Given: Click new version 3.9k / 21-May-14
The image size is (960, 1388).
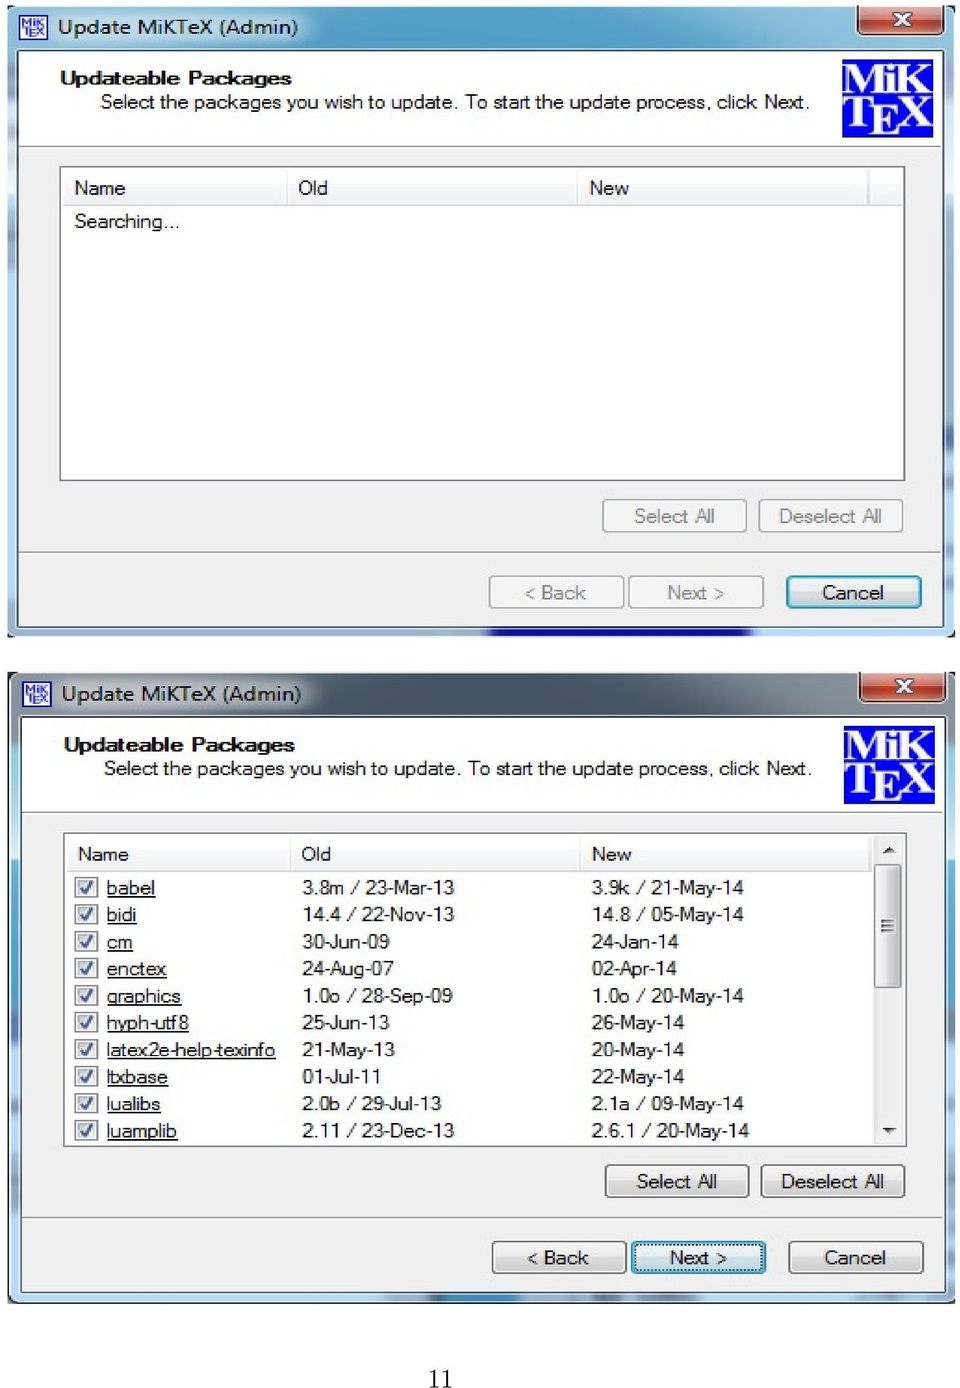Looking at the screenshot, I should 667,887.
